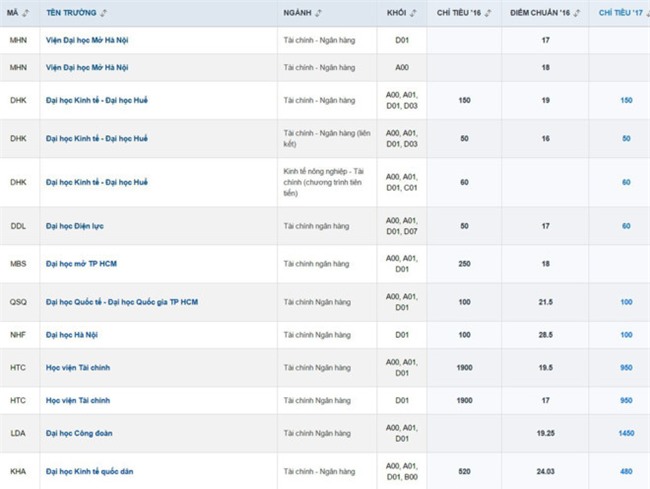Select the 28.5 benchmark score cell

pos(546,334)
